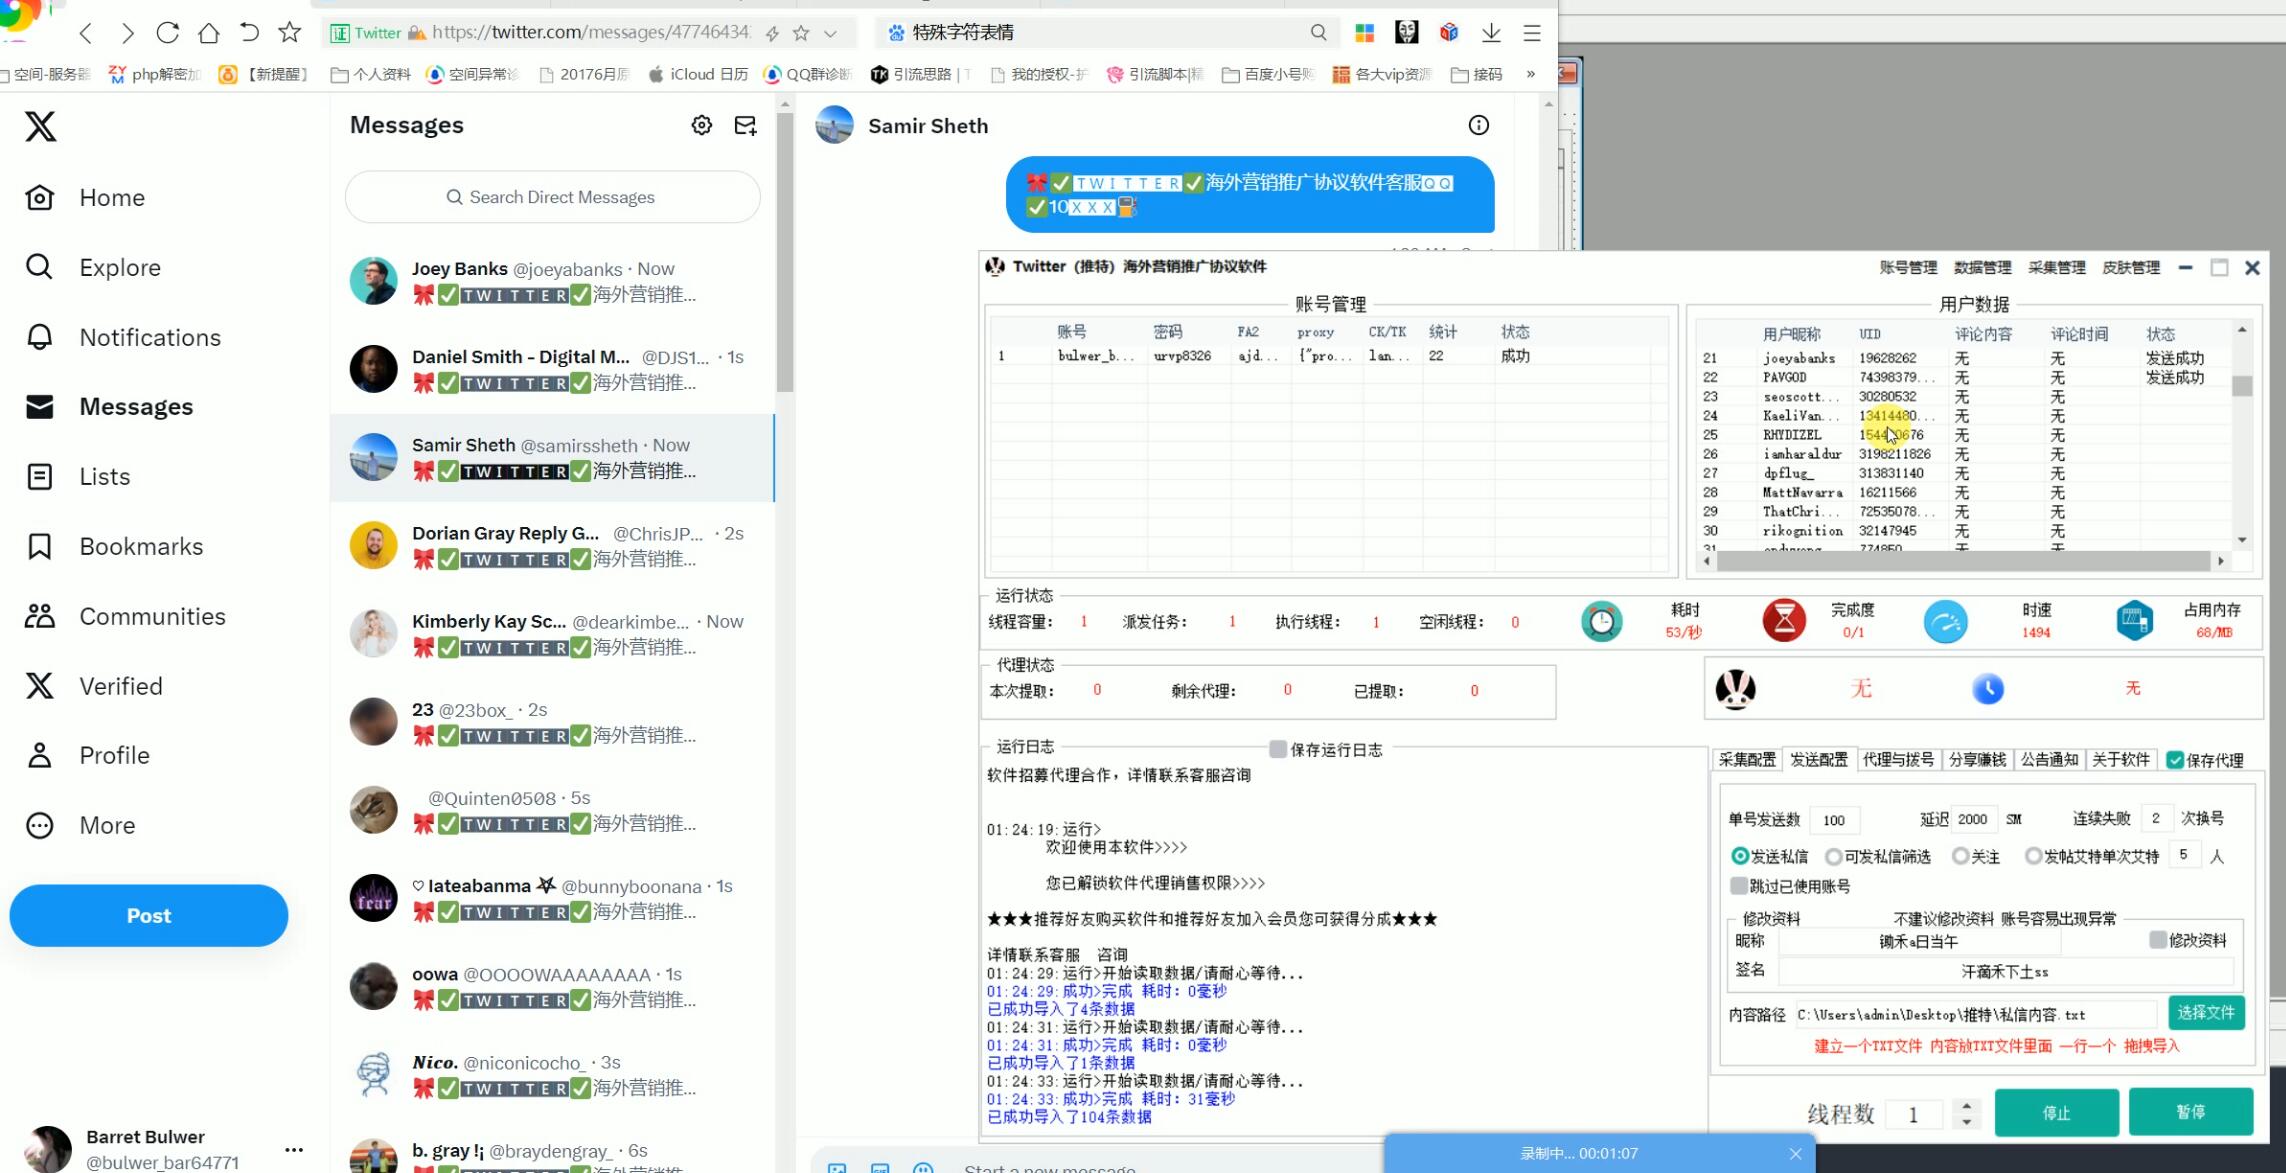Click the browser home icon
This screenshot has height=1173, width=2286.
click(208, 33)
